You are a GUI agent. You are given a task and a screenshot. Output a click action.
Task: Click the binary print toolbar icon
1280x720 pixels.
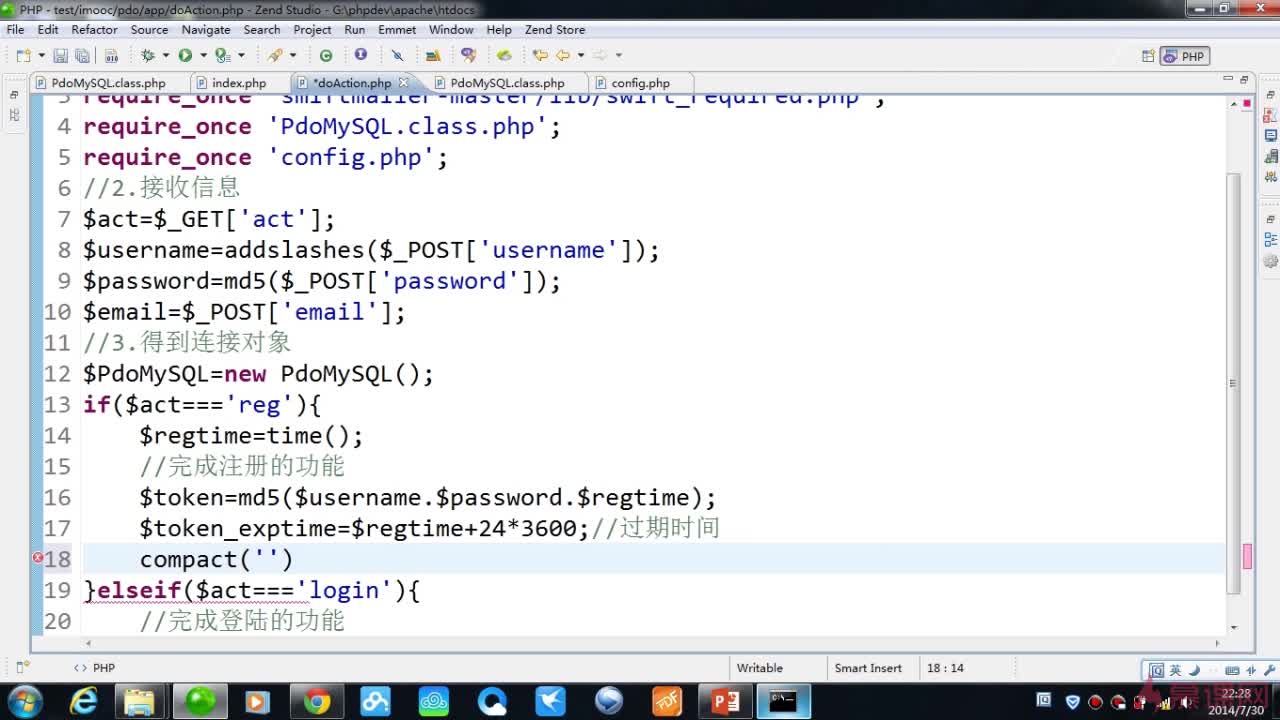[x=111, y=56]
